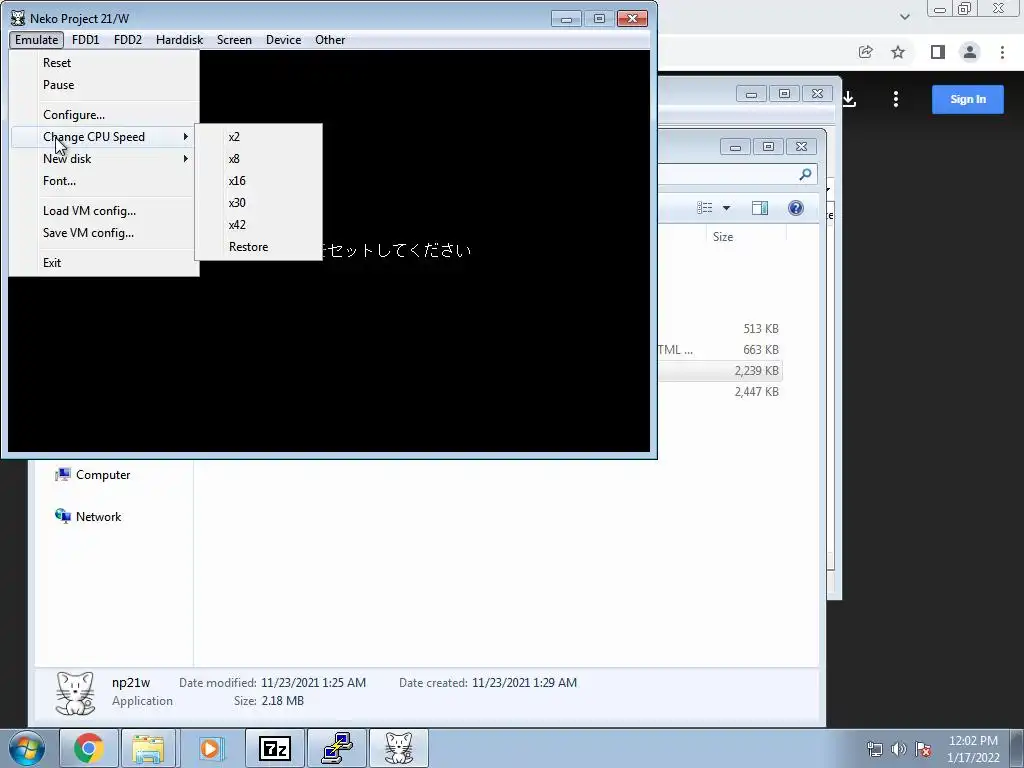
Task: Set CPU speed to x16
Action: pyautogui.click(x=259, y=181)
